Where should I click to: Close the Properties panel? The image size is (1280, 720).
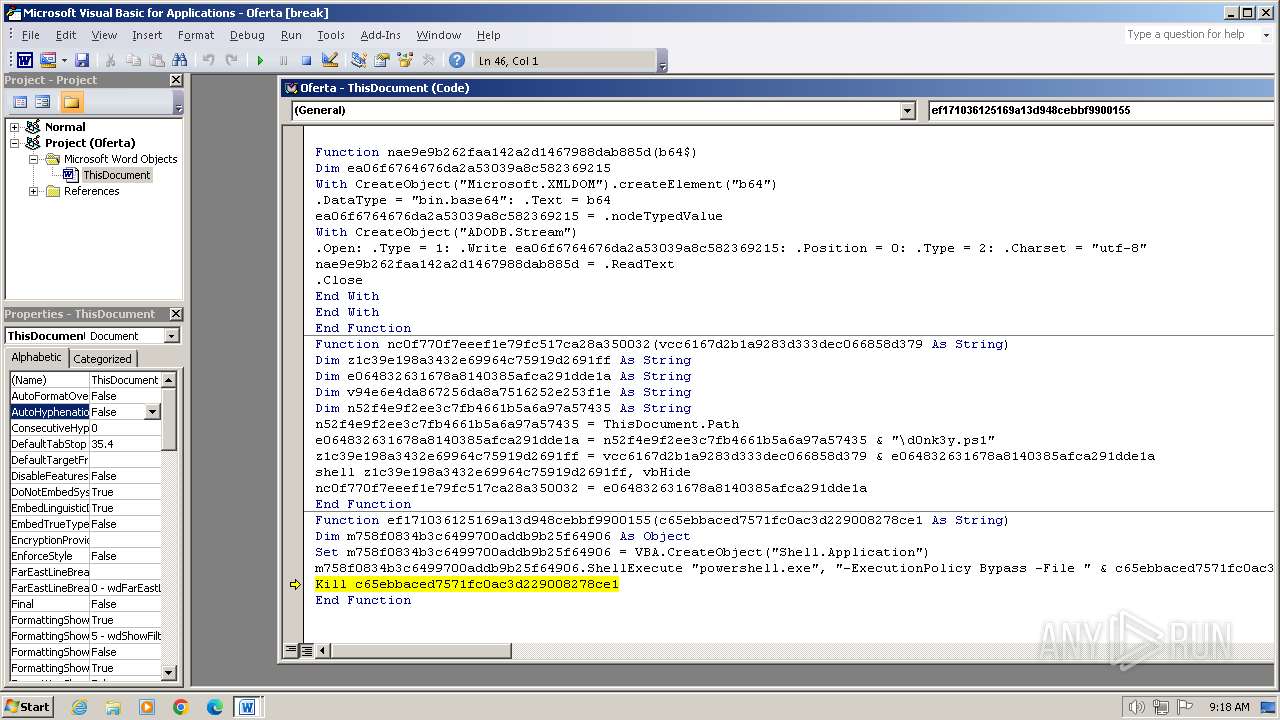tap(176, 314)
